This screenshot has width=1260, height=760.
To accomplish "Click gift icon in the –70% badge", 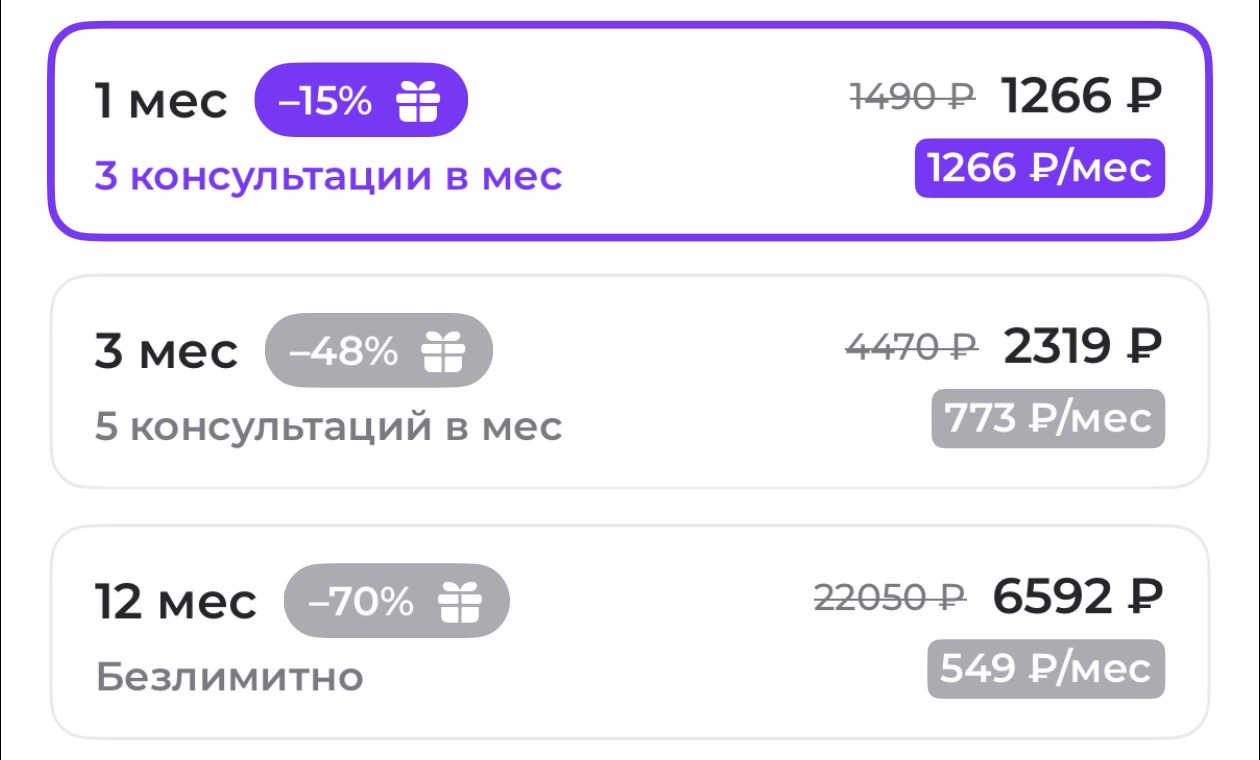I will click(x=460, y=601).
